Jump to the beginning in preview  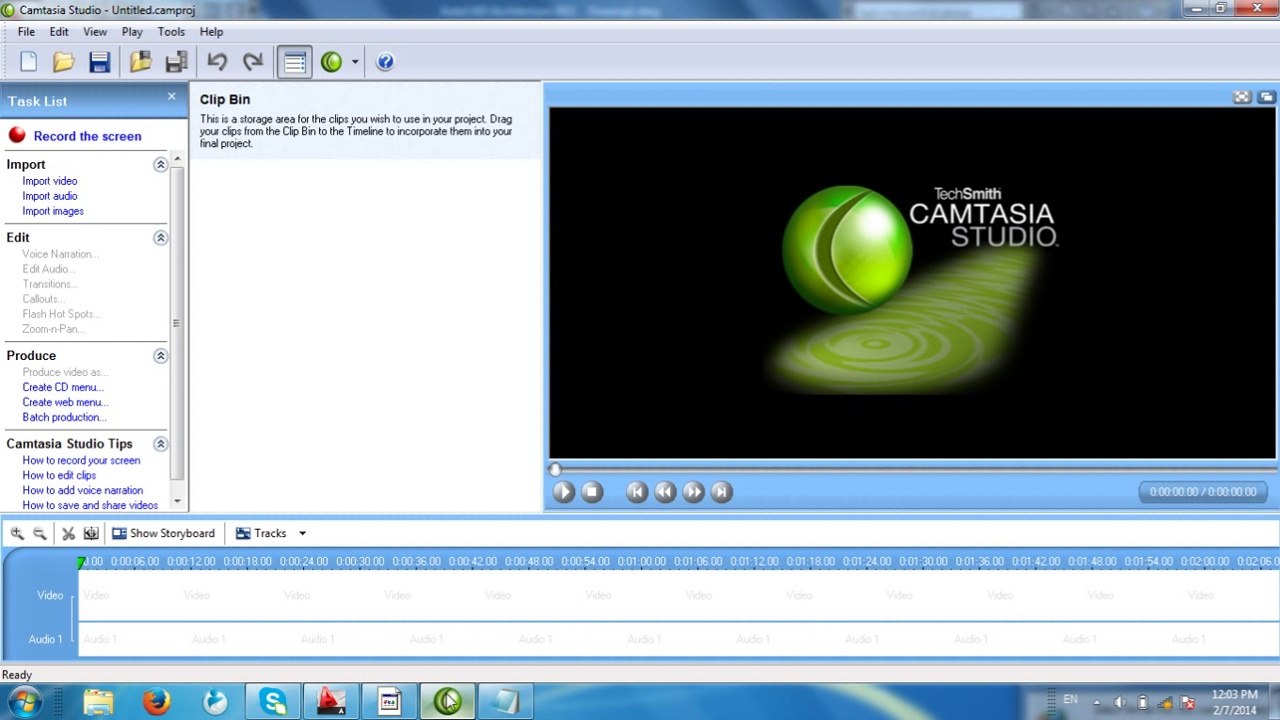tap(637, 491)
